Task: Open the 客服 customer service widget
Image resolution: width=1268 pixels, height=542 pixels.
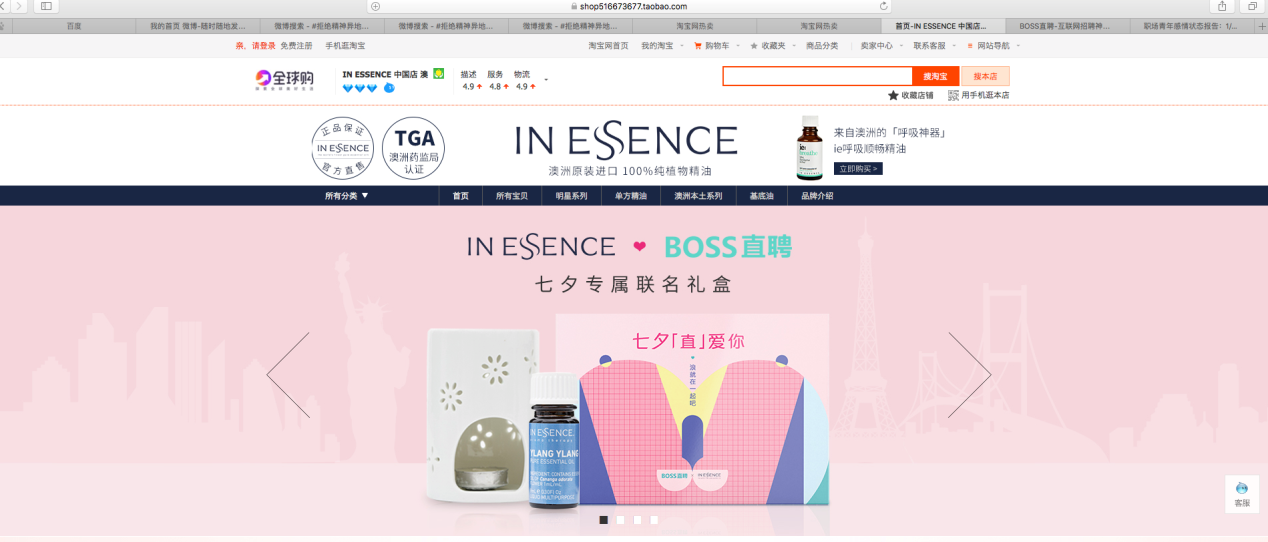Action: (x=1241, y=494)
